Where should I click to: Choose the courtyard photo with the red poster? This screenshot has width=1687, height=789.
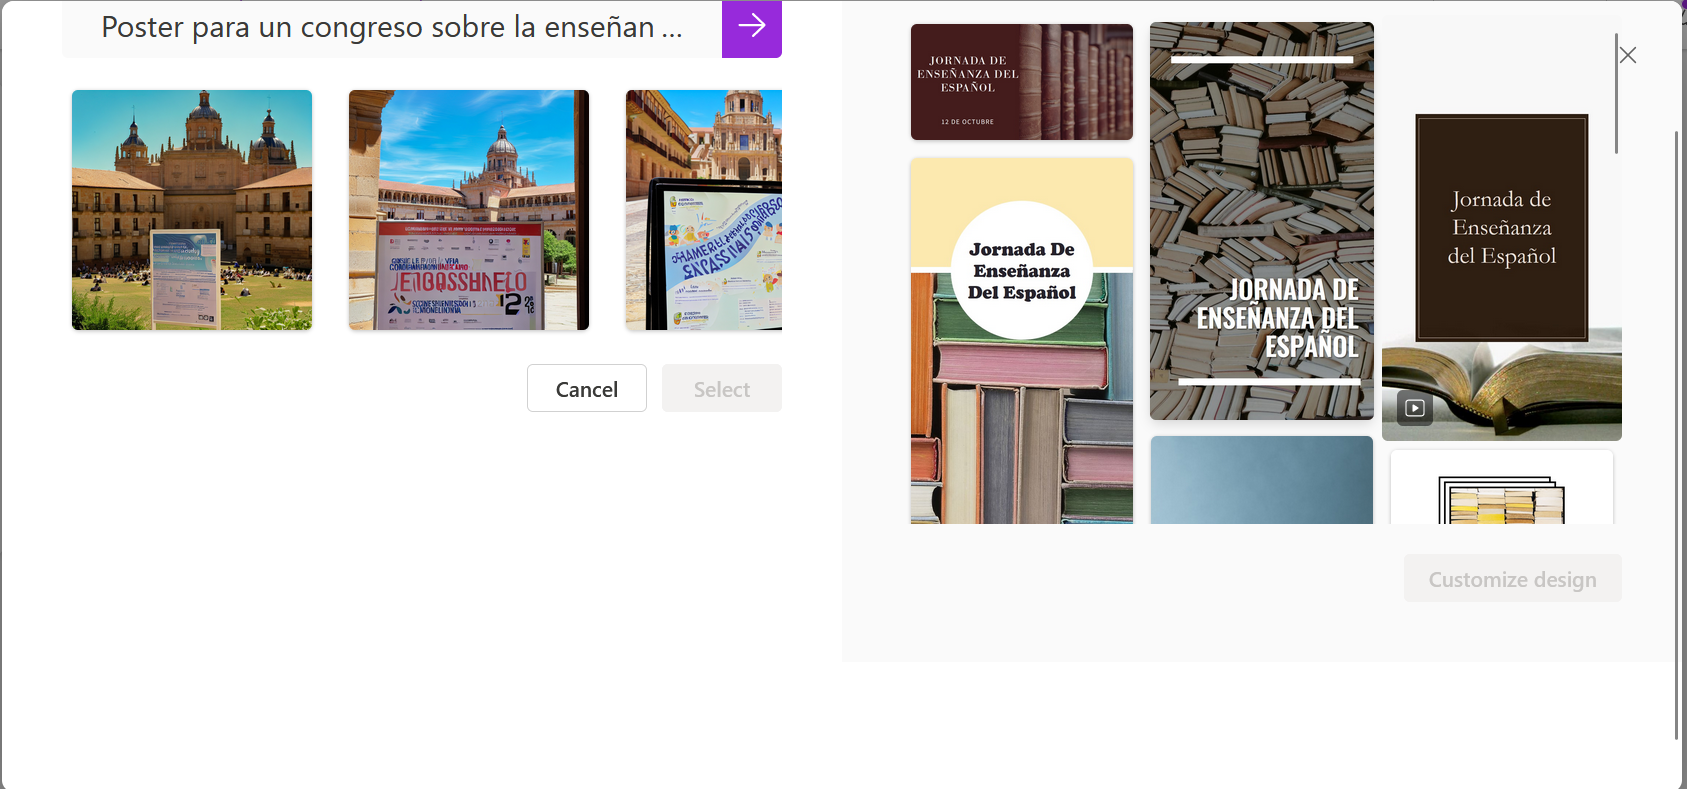(x=468, y=210)
